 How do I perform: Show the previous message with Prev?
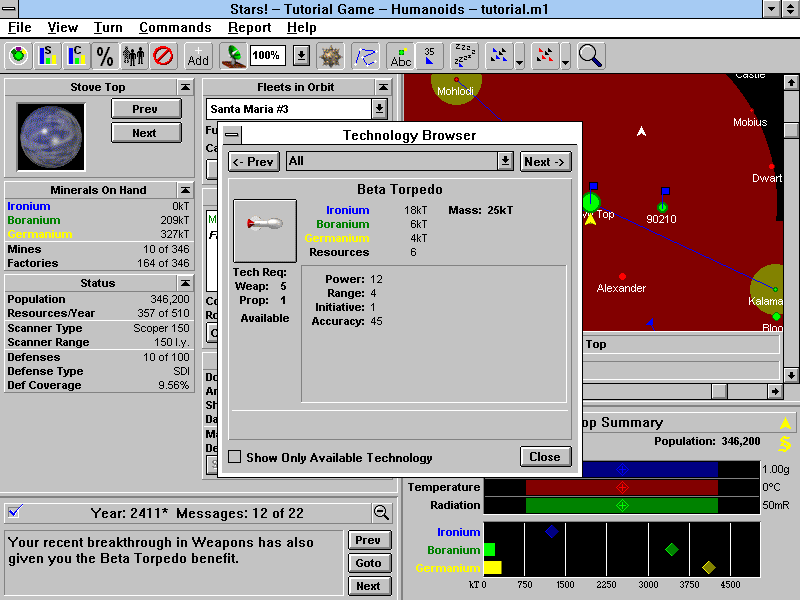369,540
